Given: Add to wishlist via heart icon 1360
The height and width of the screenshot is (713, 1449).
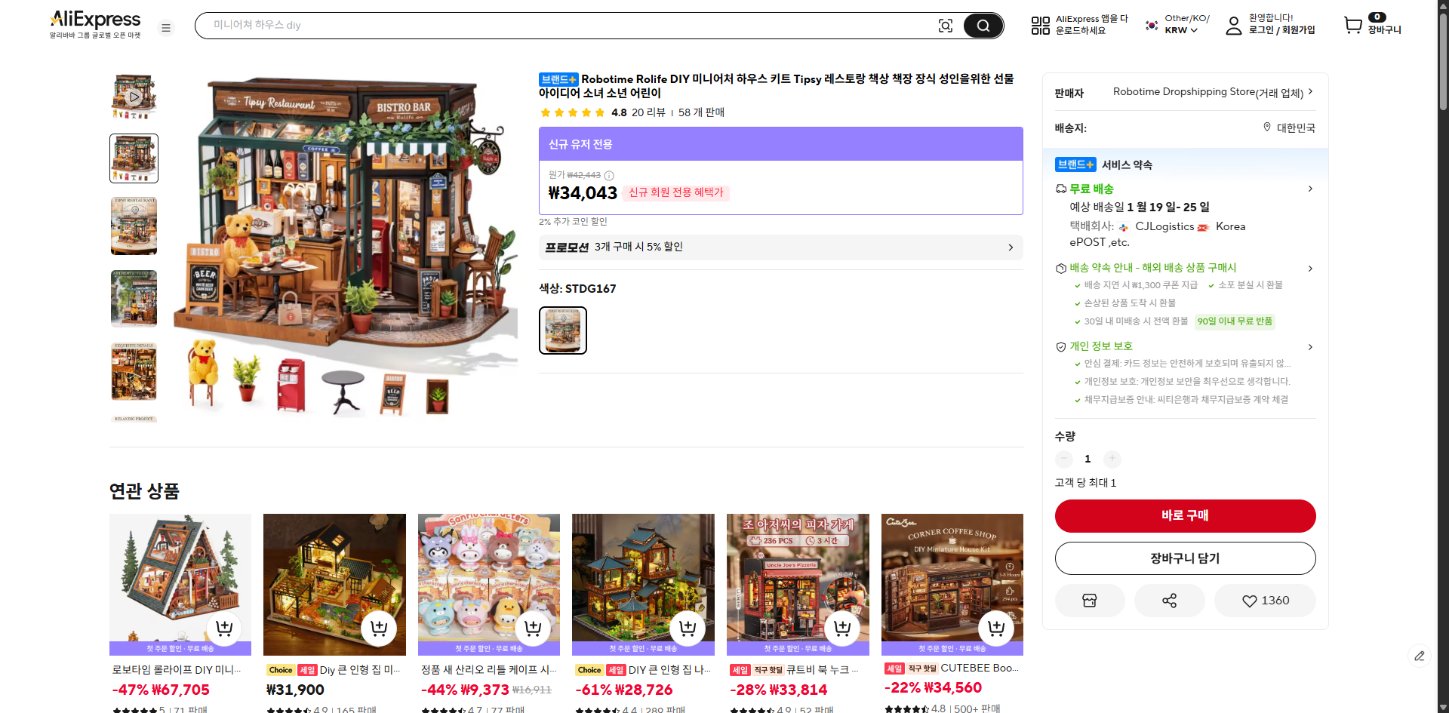Looking at the screenshot, I should pos(1264,601).
